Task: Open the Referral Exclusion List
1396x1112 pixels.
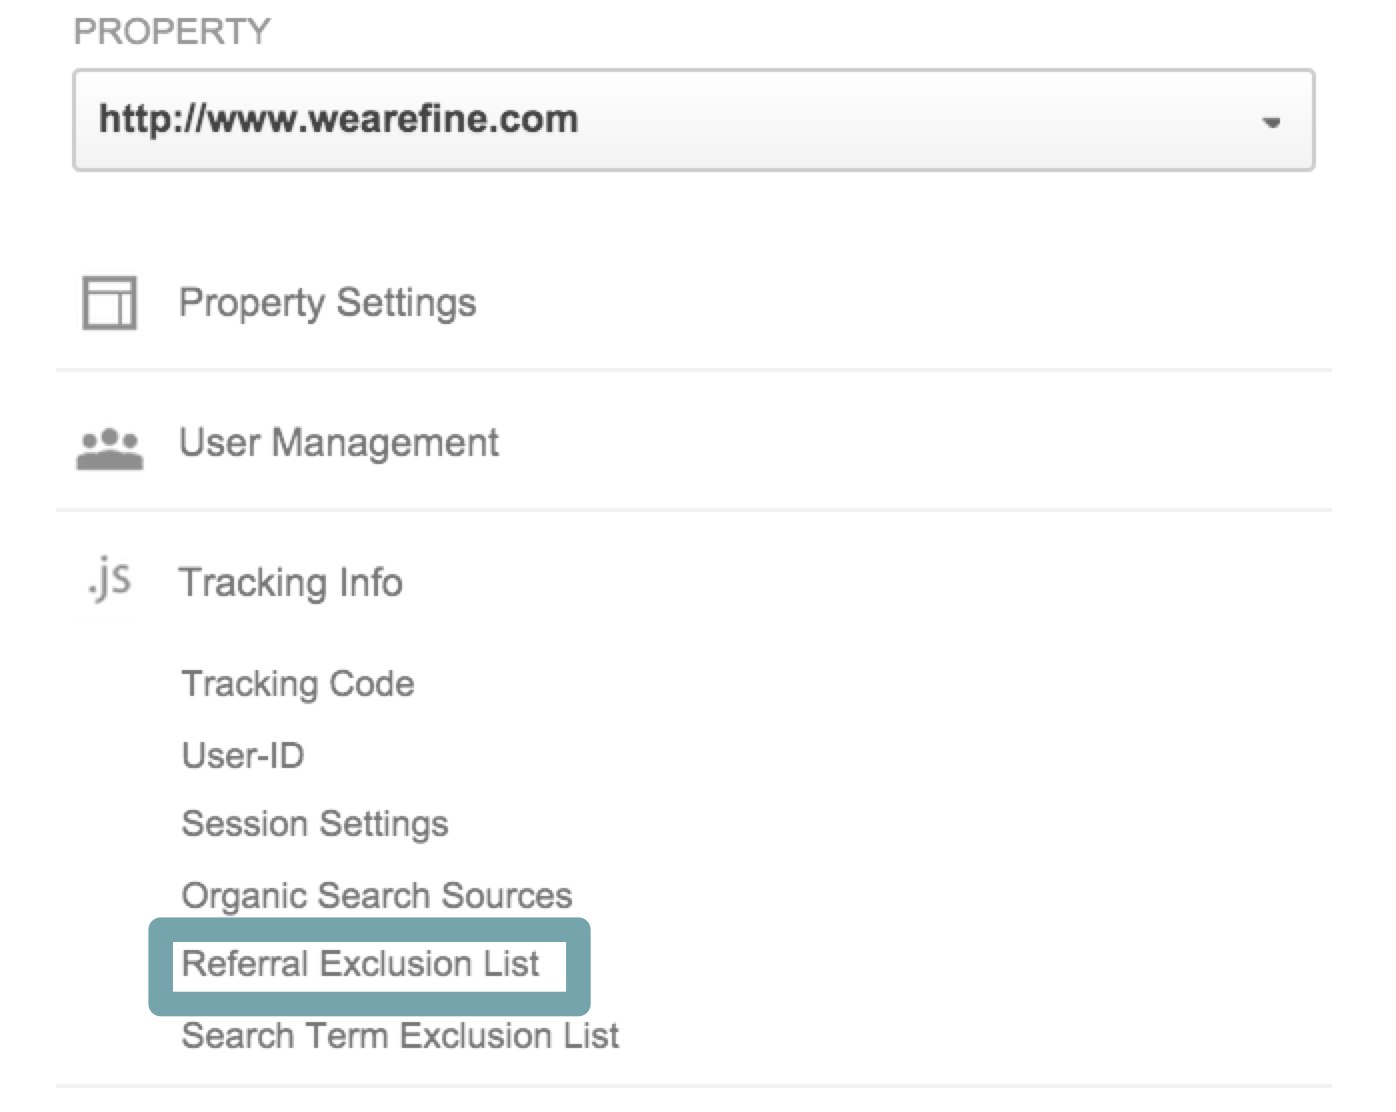Action: tap(360, 964)
